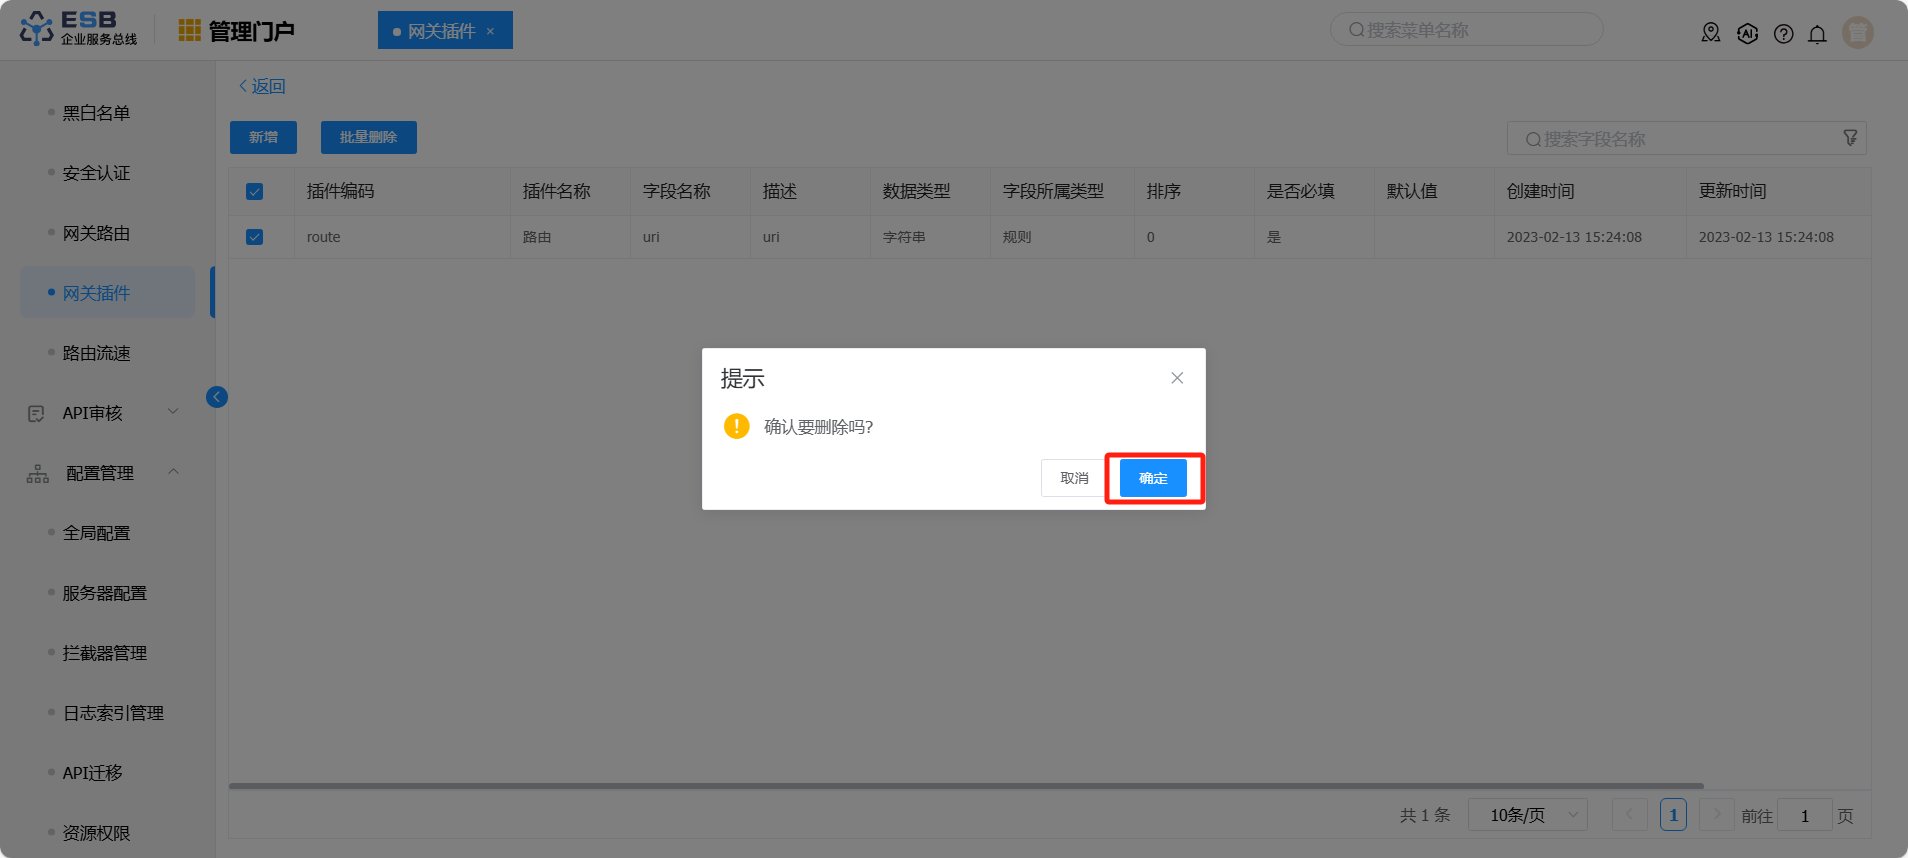This screenshot has width=1908, height=858.
Task: Open the 10条/页 page size dropdown
Action: 1527,815
